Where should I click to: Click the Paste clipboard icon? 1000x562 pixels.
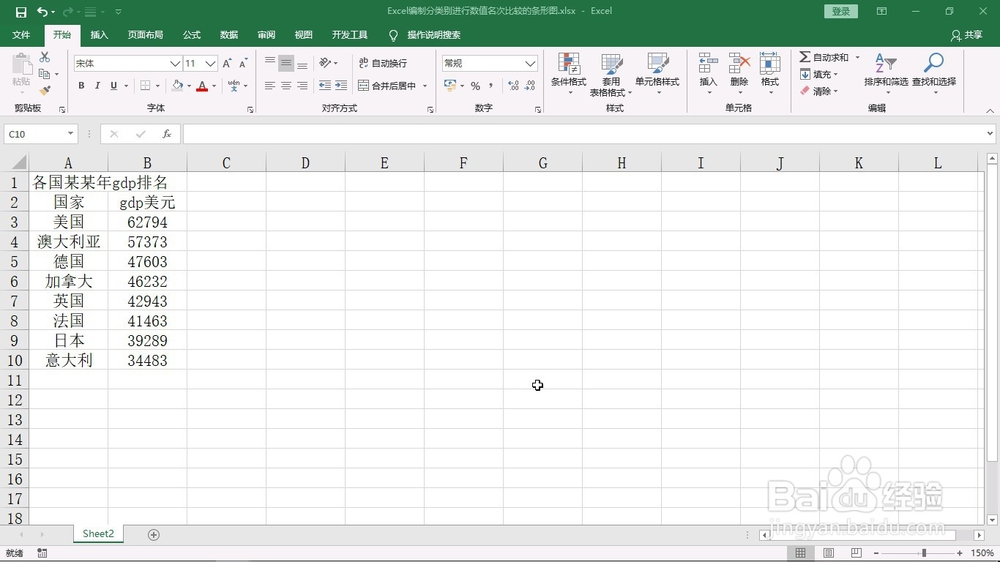pyautogui.click(x=21, y=65)
